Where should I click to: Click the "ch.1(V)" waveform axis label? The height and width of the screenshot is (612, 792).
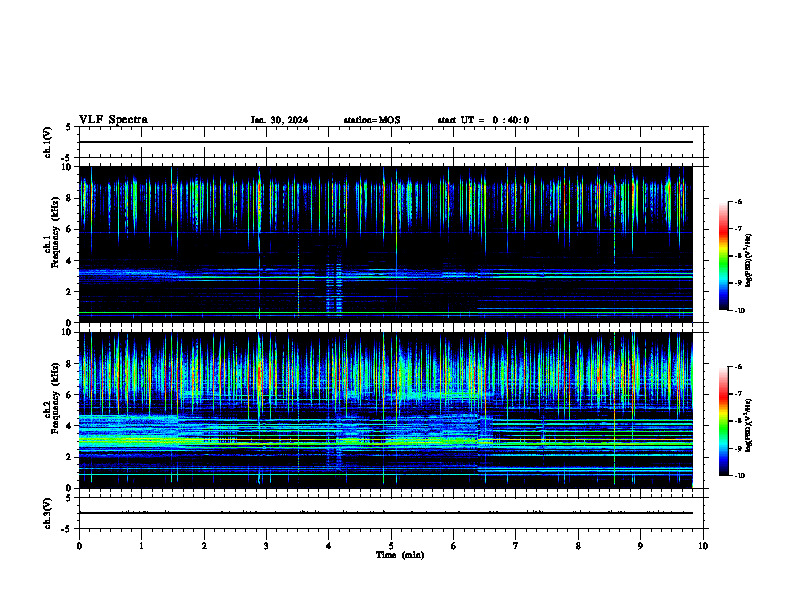pyautogui.click(x=47, y=142)
